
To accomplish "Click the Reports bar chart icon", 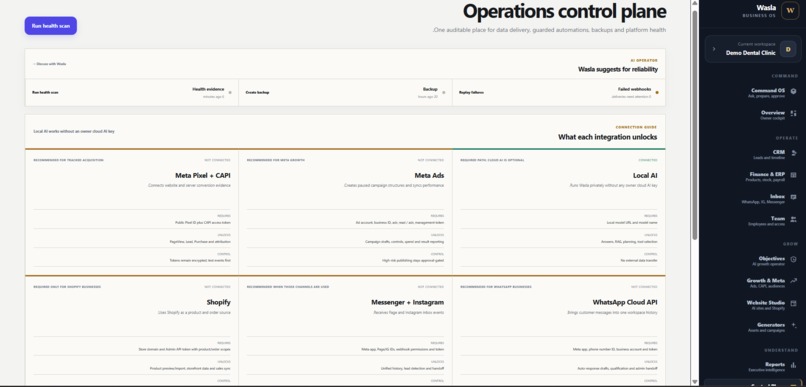I will coord(794,365).
